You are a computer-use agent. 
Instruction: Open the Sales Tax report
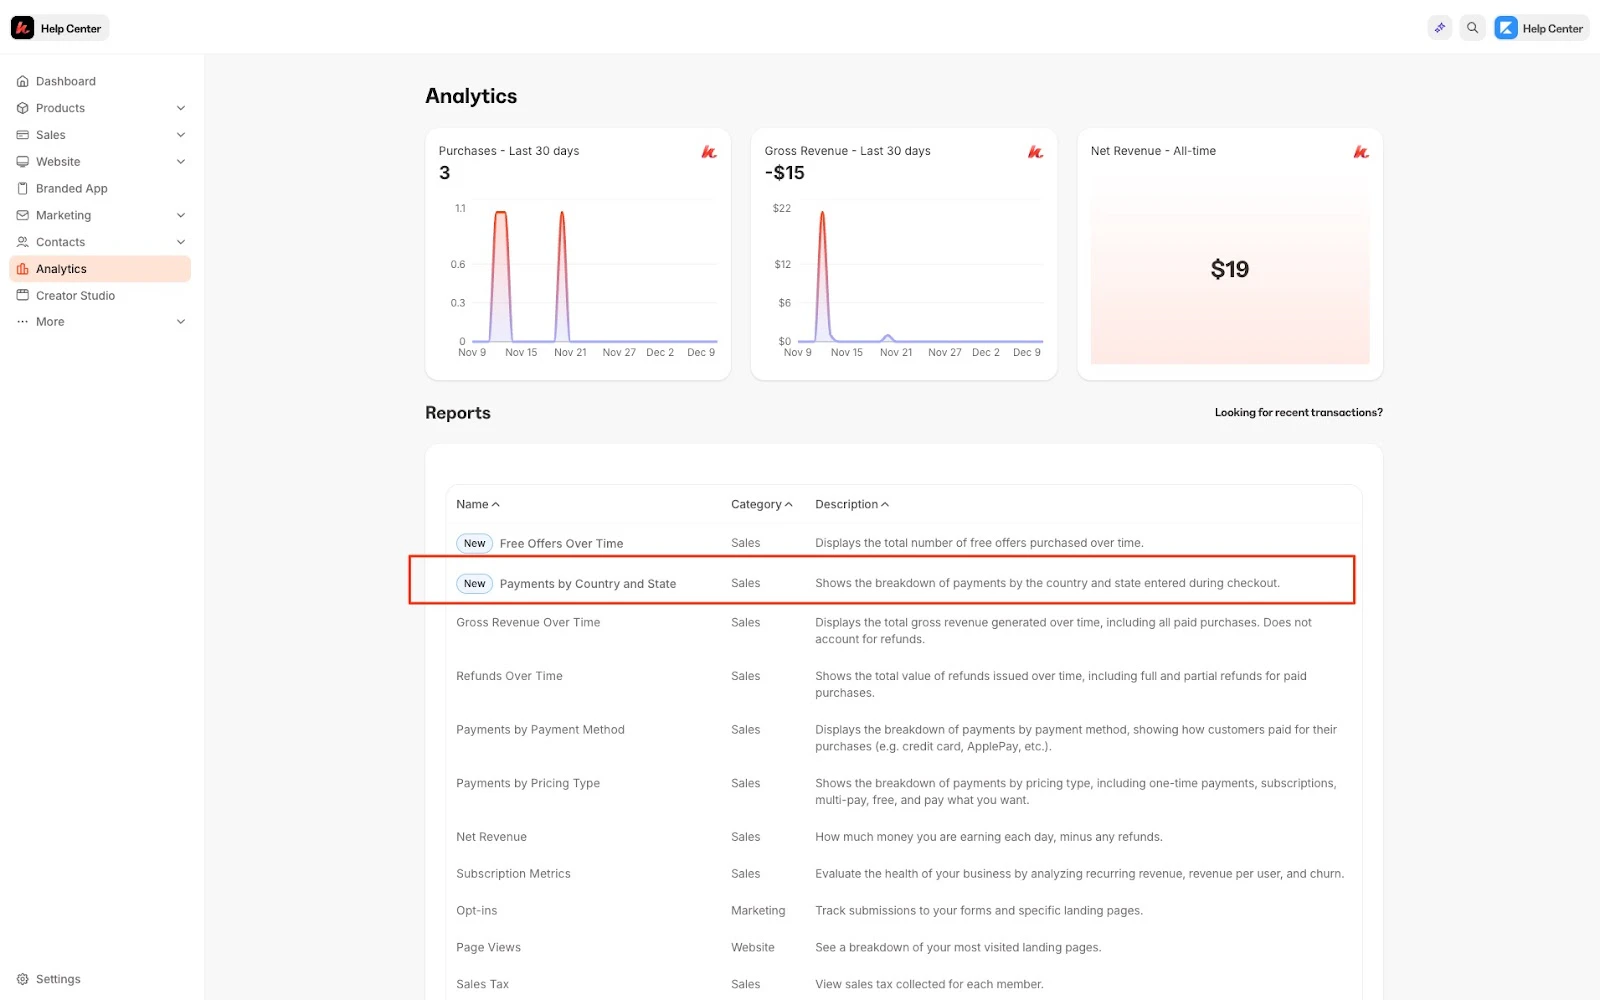482,985
